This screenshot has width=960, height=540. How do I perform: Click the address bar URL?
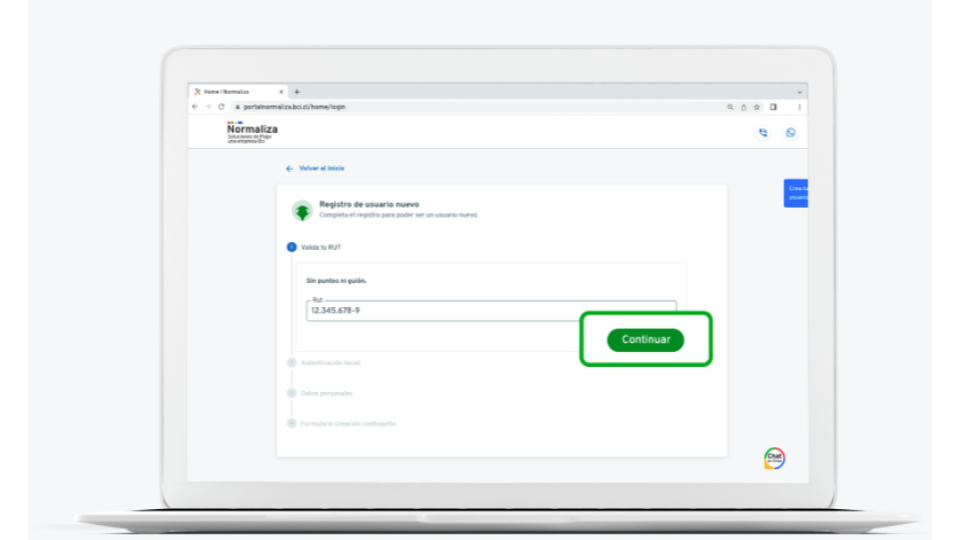[300, 106]
